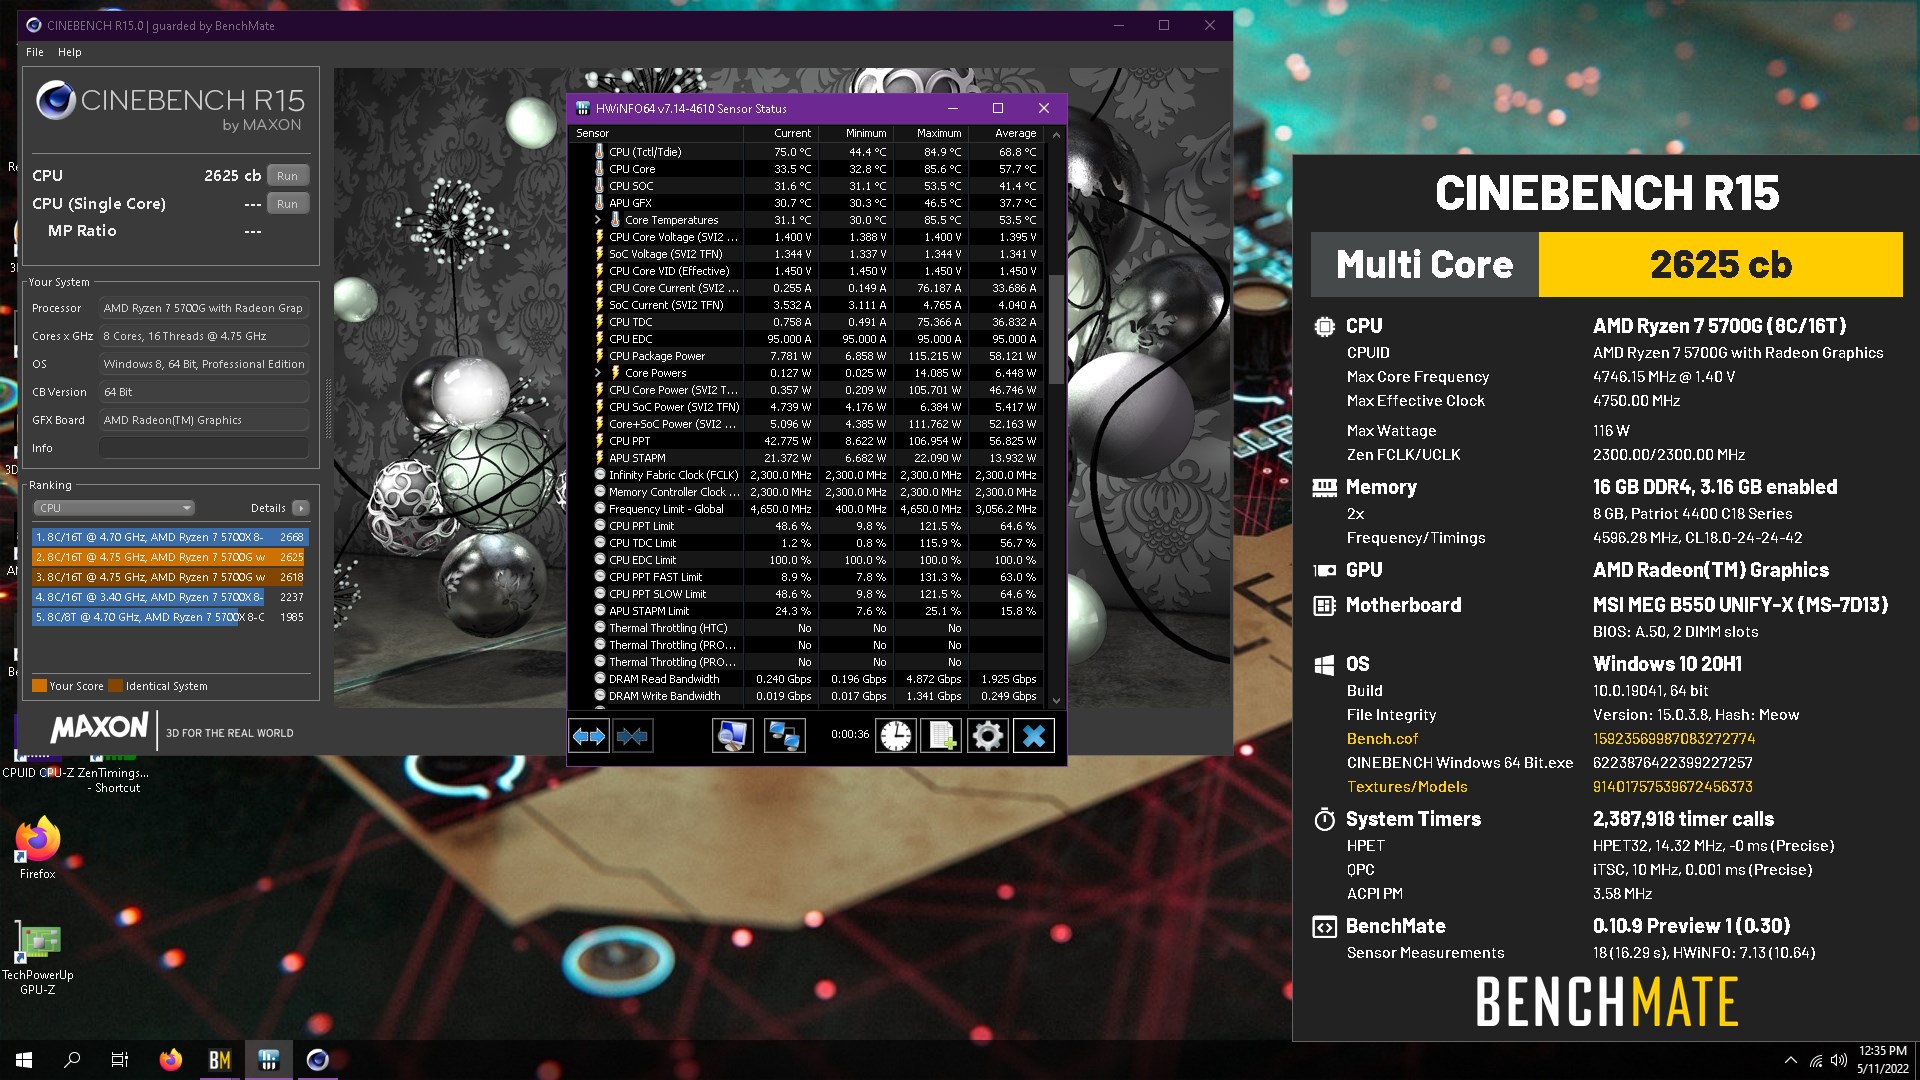Select the CPU PPT sensor row
The width and height of the screenshot is (1920, 1080).
(806, 441)
